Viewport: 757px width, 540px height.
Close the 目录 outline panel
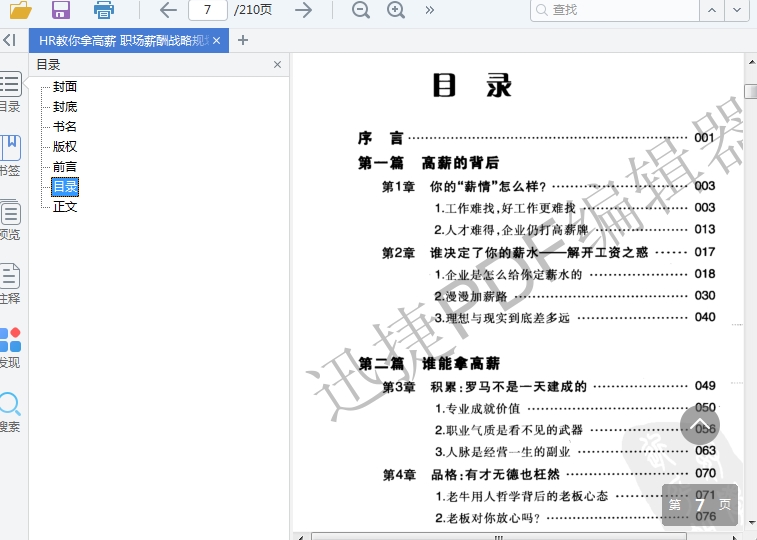277,64
